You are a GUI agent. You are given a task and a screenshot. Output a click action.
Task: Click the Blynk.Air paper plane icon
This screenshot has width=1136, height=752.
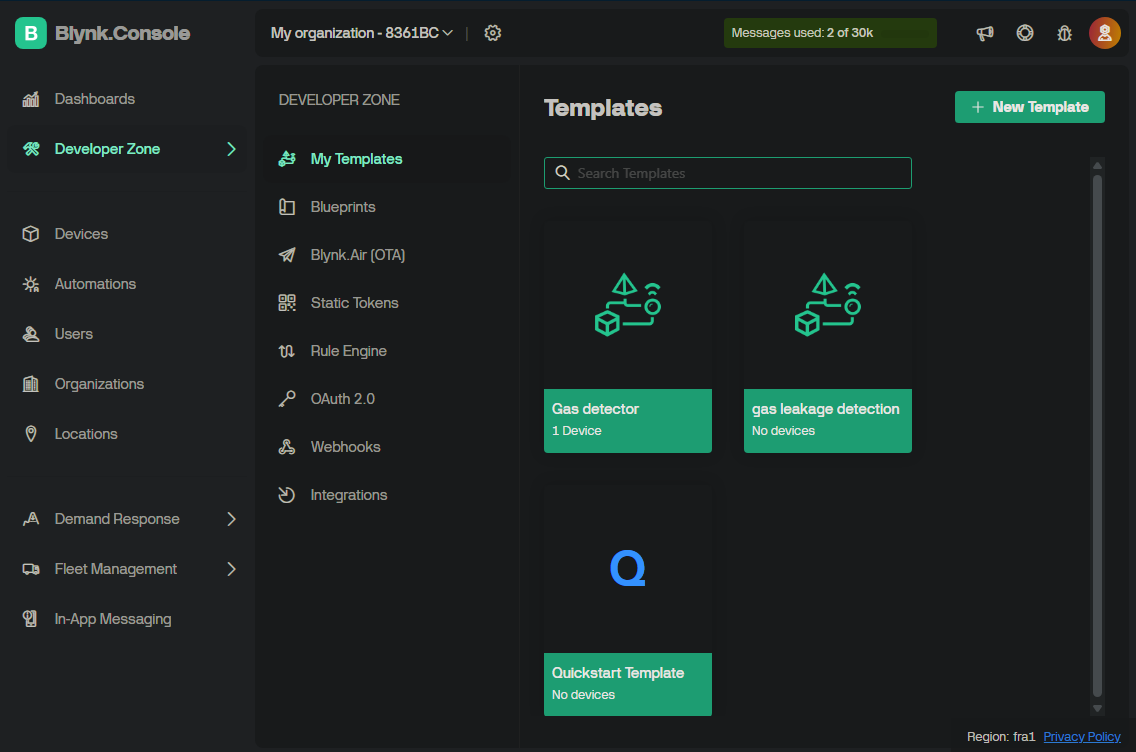[x=287, y=255]
